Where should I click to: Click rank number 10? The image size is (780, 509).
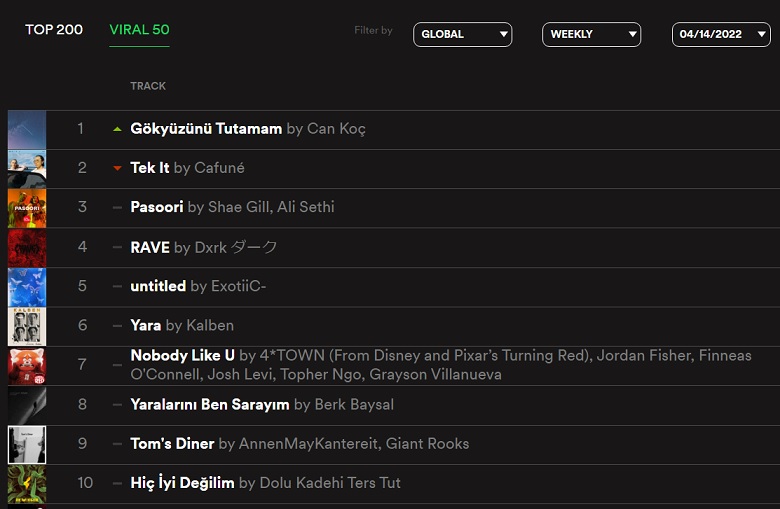coord(85,483)
